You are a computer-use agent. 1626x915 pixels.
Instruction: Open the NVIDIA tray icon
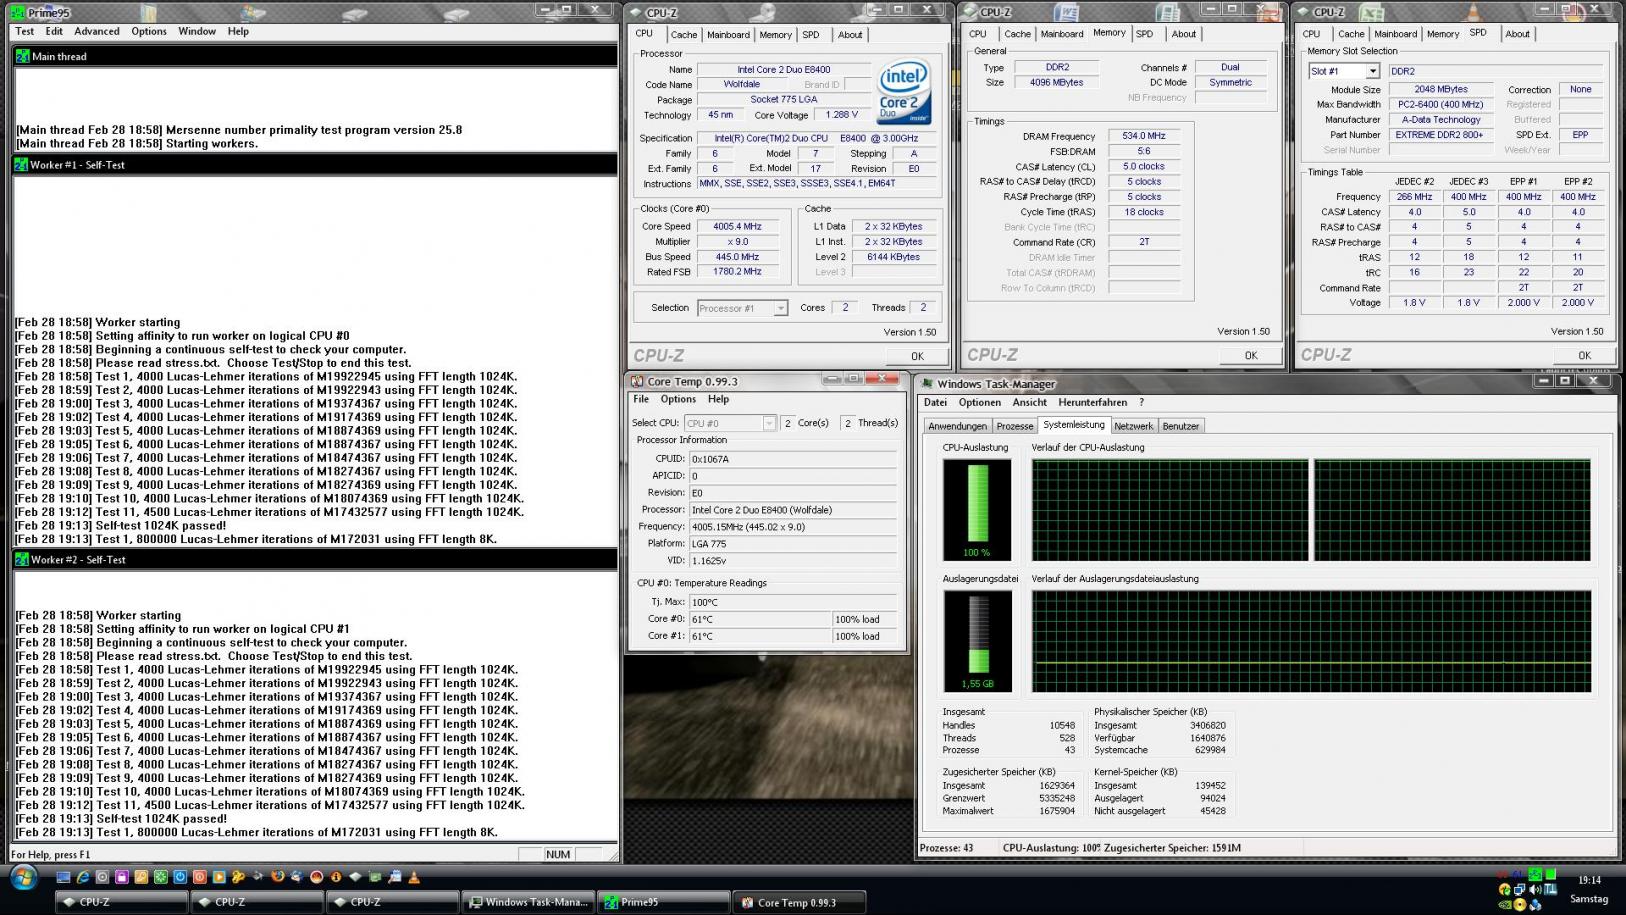click(1505, 904)
